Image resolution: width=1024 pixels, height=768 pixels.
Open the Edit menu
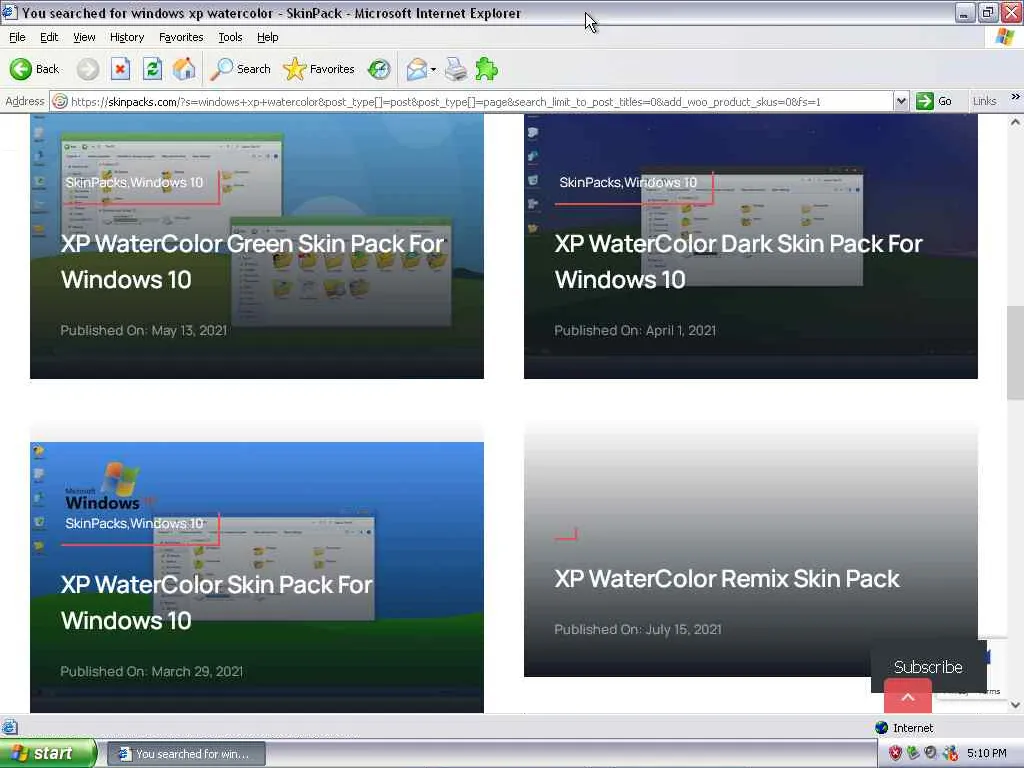pyautogui.click(x=49, y=37)
